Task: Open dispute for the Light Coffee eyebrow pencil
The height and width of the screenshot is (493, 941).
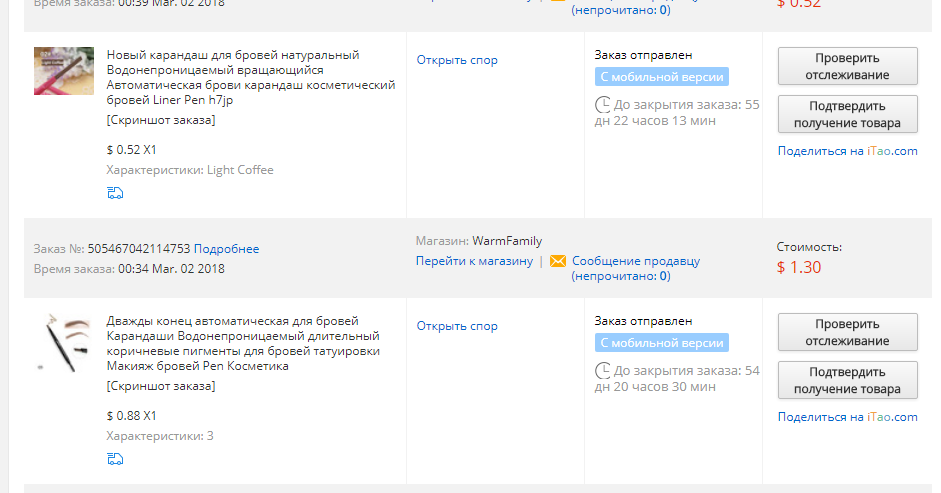Action: pyautogui.click(x=457, y=60)
